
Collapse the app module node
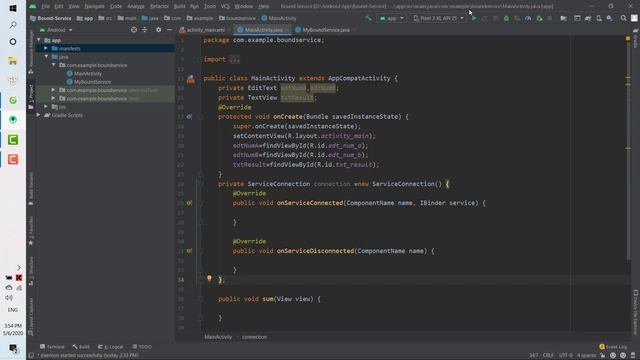39,40
